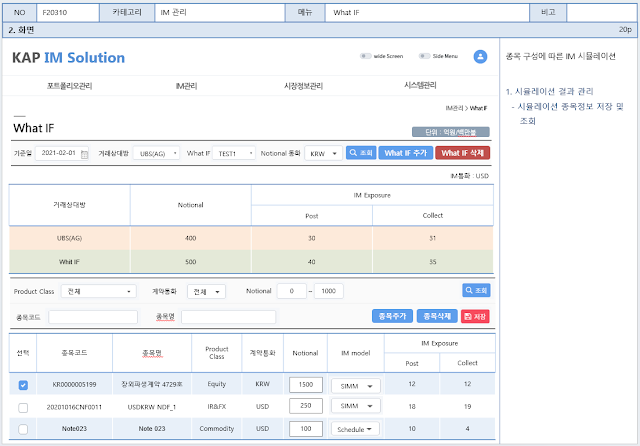Image resolution: width=640 pixels, height=446 pixels.
Task: Open the 시스템관리 menu
Action: click(x=420, y=85)
